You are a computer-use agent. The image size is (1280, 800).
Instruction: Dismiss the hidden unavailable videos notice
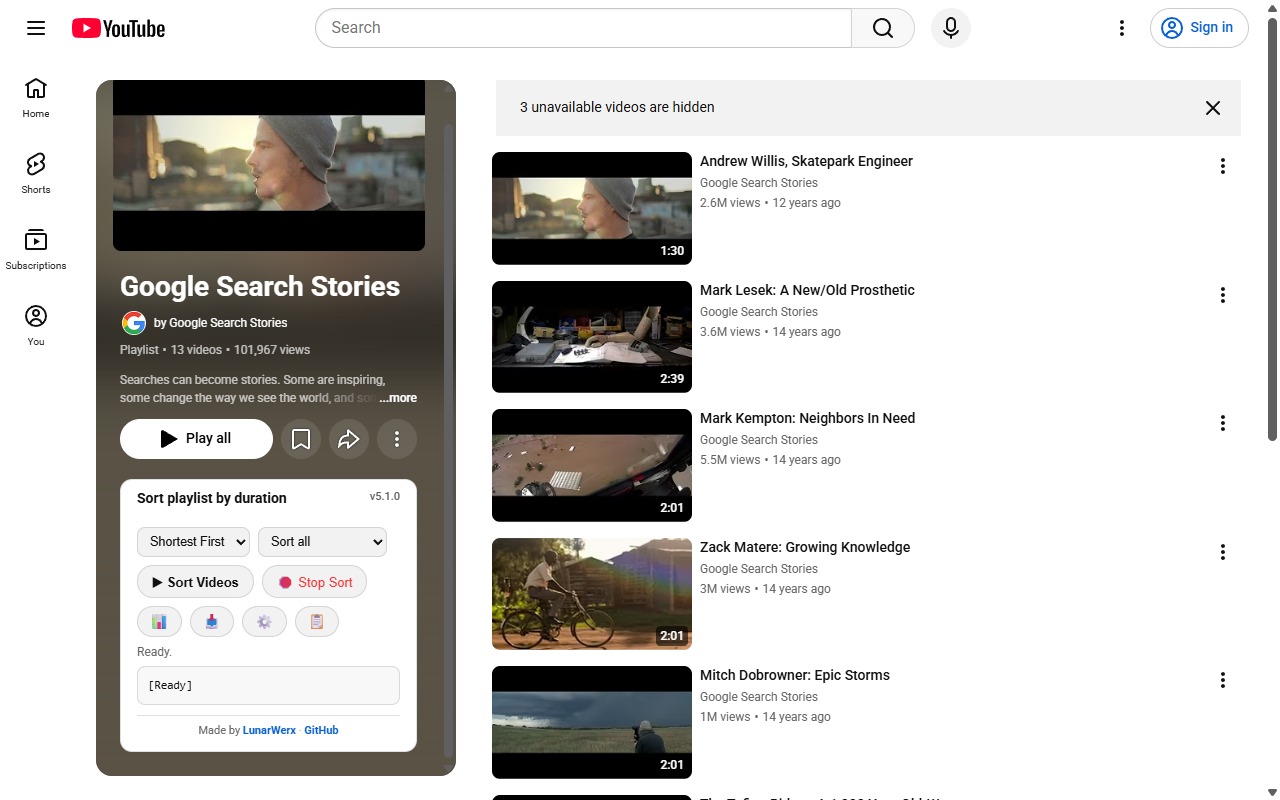pos(1213,108)
